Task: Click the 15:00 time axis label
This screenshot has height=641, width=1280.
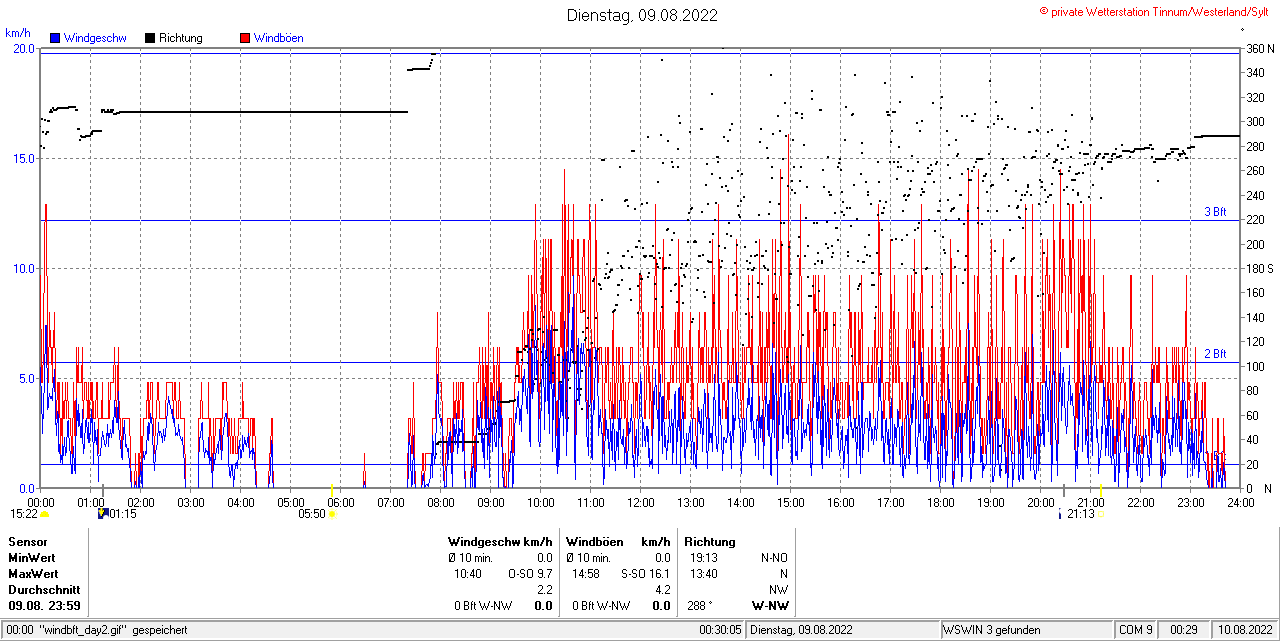Action: (x=791, y=502)
